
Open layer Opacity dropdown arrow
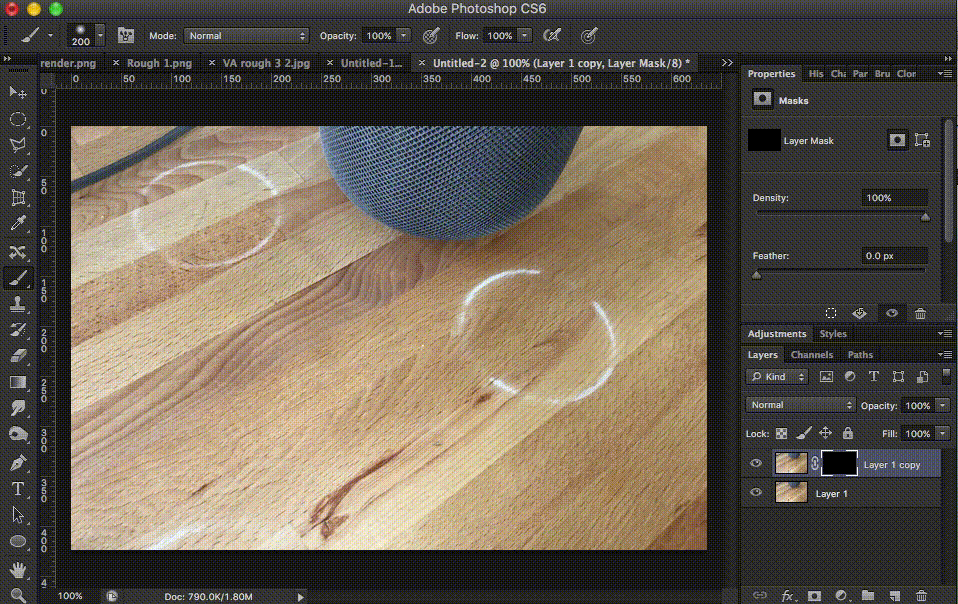(943, 406)
